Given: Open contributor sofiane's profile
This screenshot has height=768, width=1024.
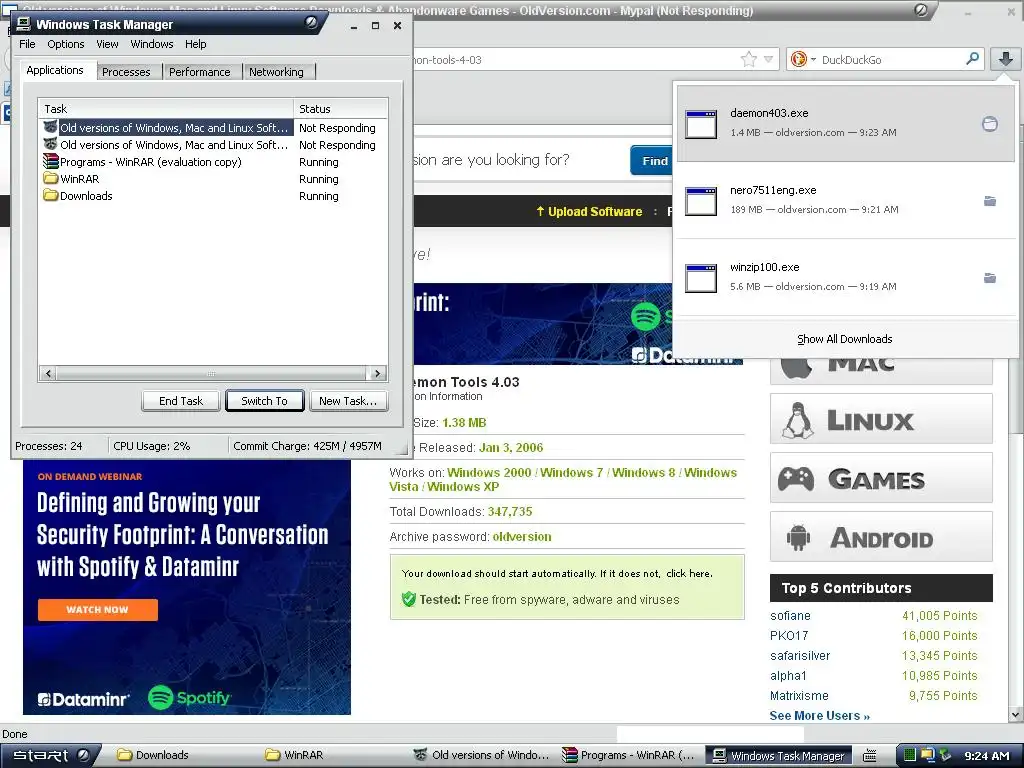Looking at the screenshot, I should point(790,616).
